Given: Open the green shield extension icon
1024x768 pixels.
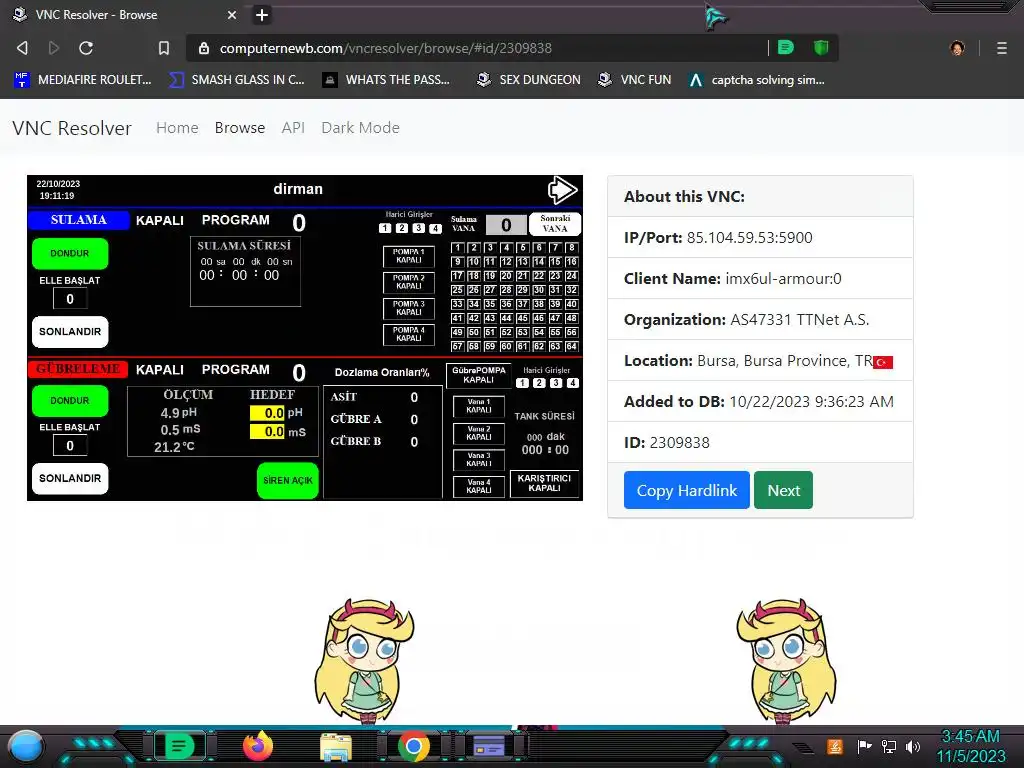Looking at the screenshot, I should point(821,48).
